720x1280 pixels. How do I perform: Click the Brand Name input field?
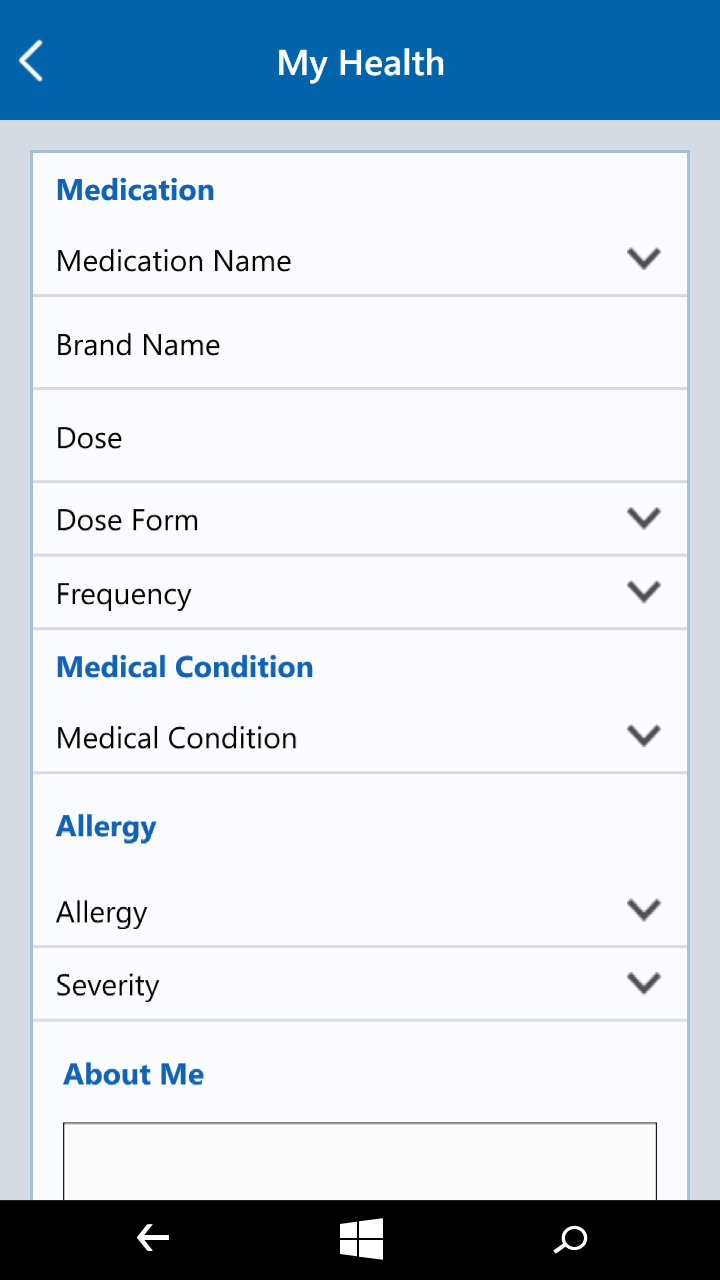pos(360,345)
